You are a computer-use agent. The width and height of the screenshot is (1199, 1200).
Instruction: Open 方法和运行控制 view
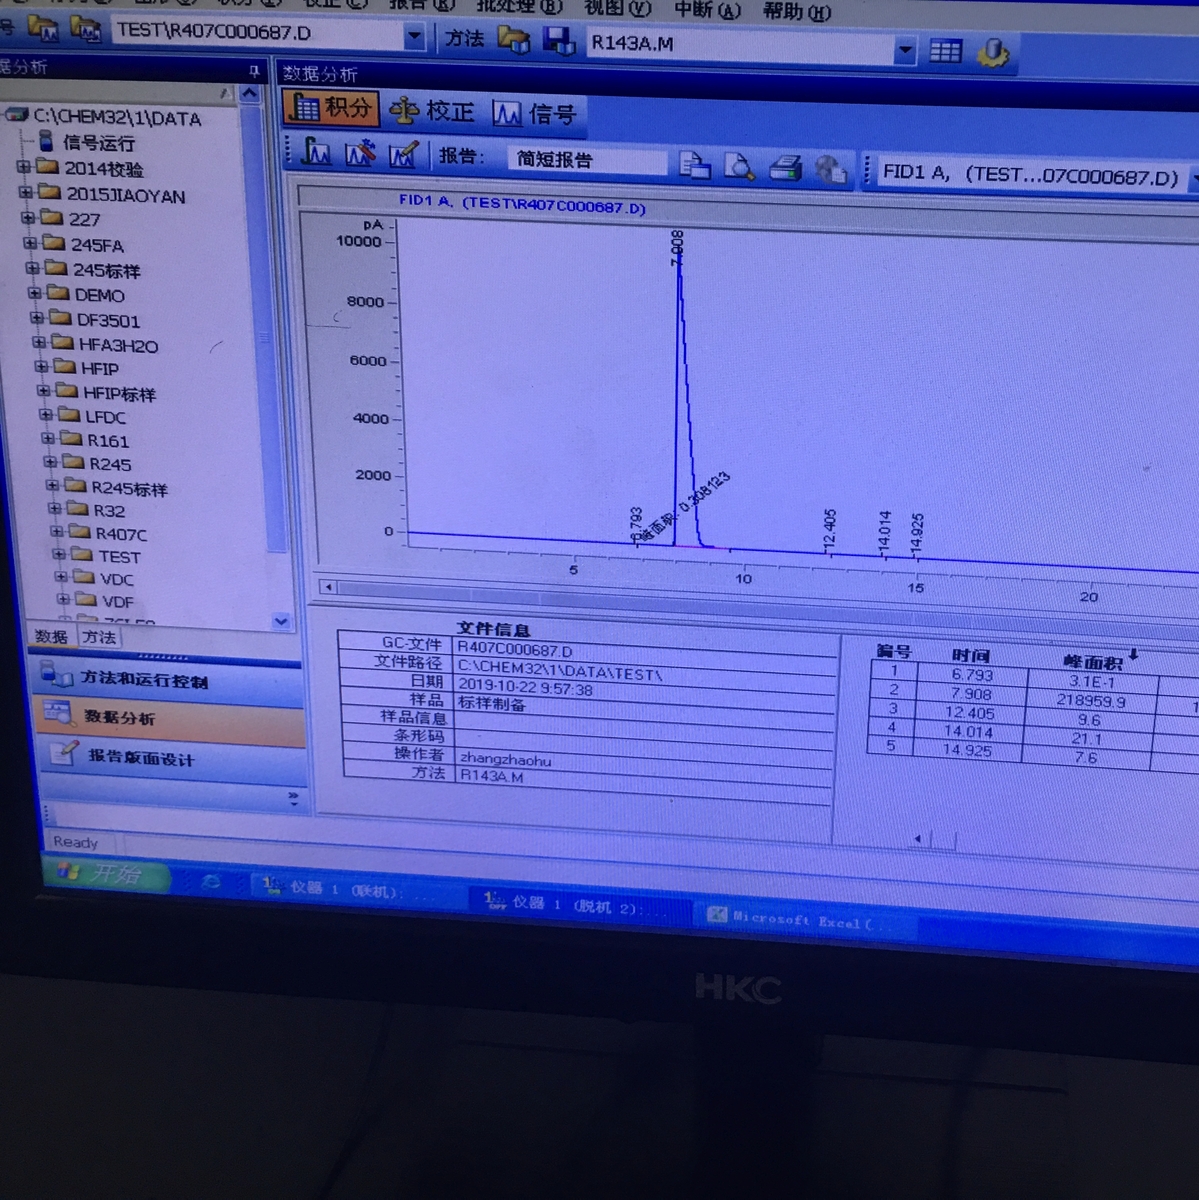[x=144, y=679]
